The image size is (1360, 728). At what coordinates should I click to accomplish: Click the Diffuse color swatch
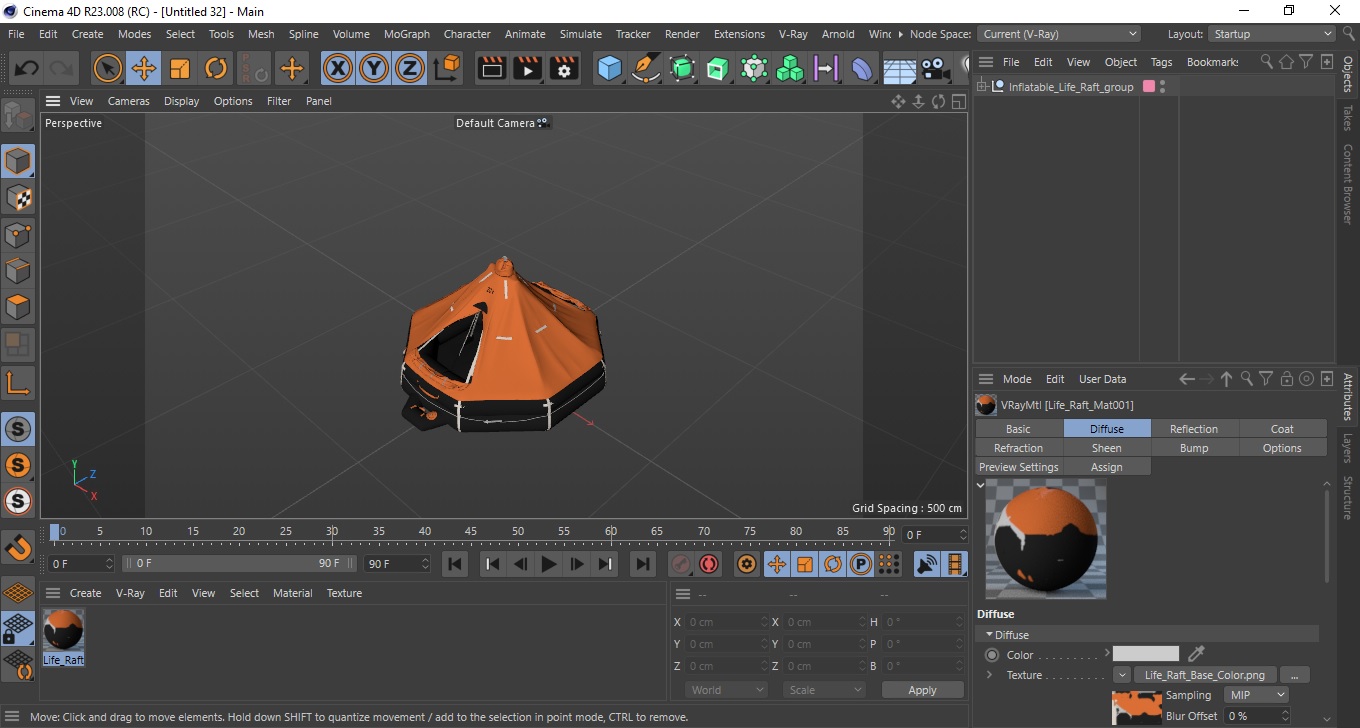[1145, 655]
